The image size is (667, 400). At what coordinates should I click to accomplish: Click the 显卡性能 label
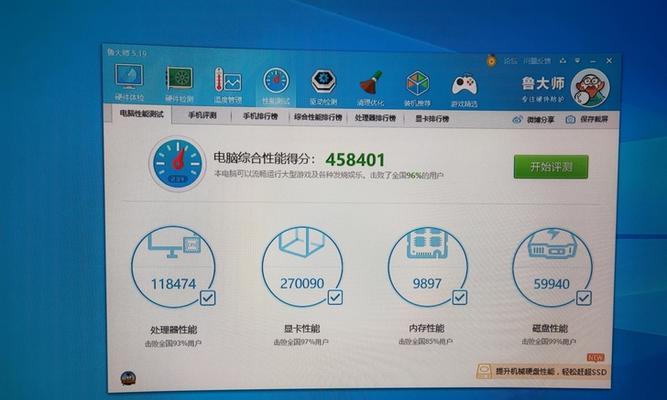302,329
